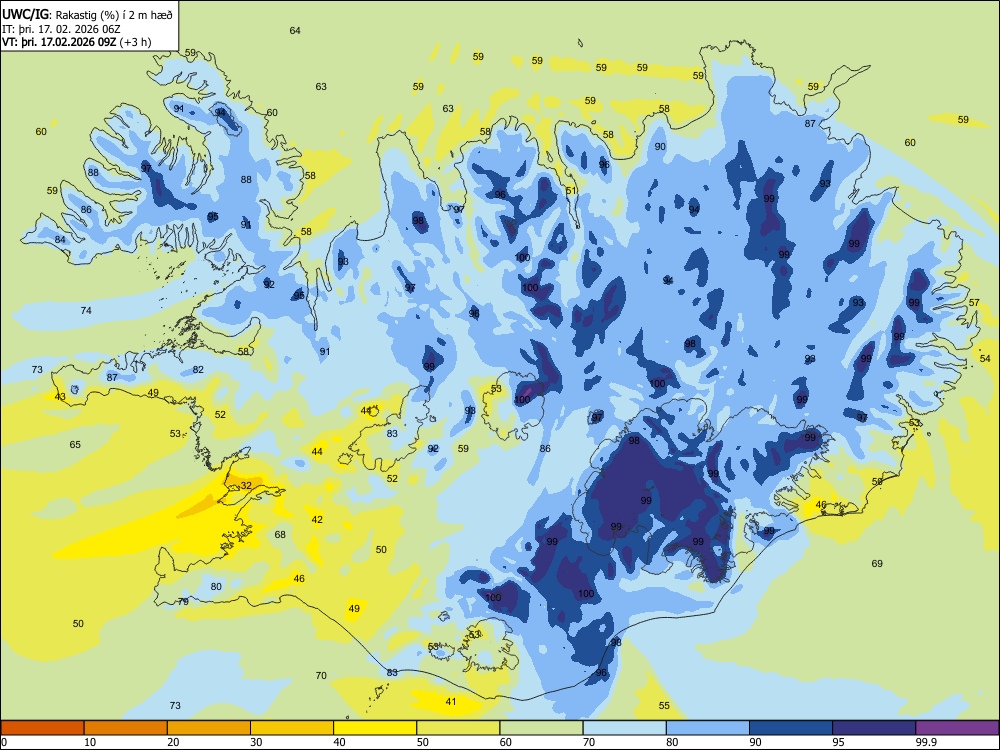Click the 0–10 dark orange legend swatch
Viewport: 1000px width, 750px height.
[x=42, y=728]
